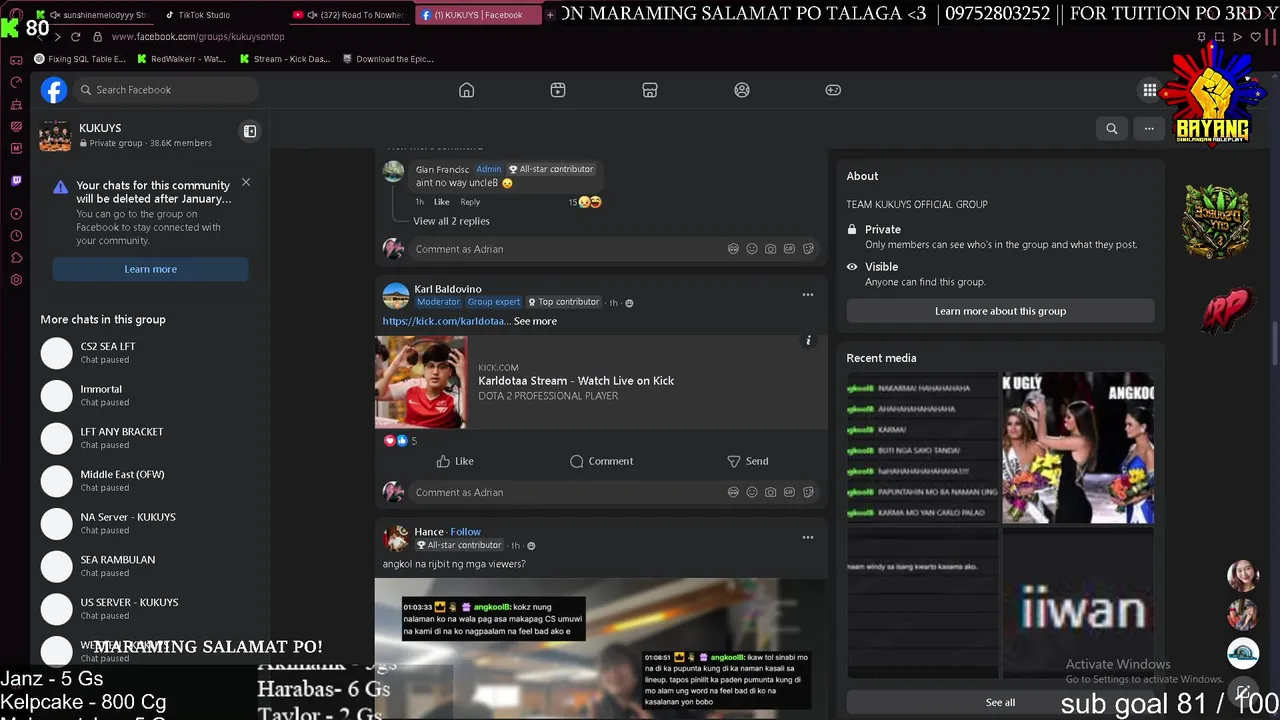
Task: Open the chat screenshot recent media thumbnail
Action: tap(922, 448)
